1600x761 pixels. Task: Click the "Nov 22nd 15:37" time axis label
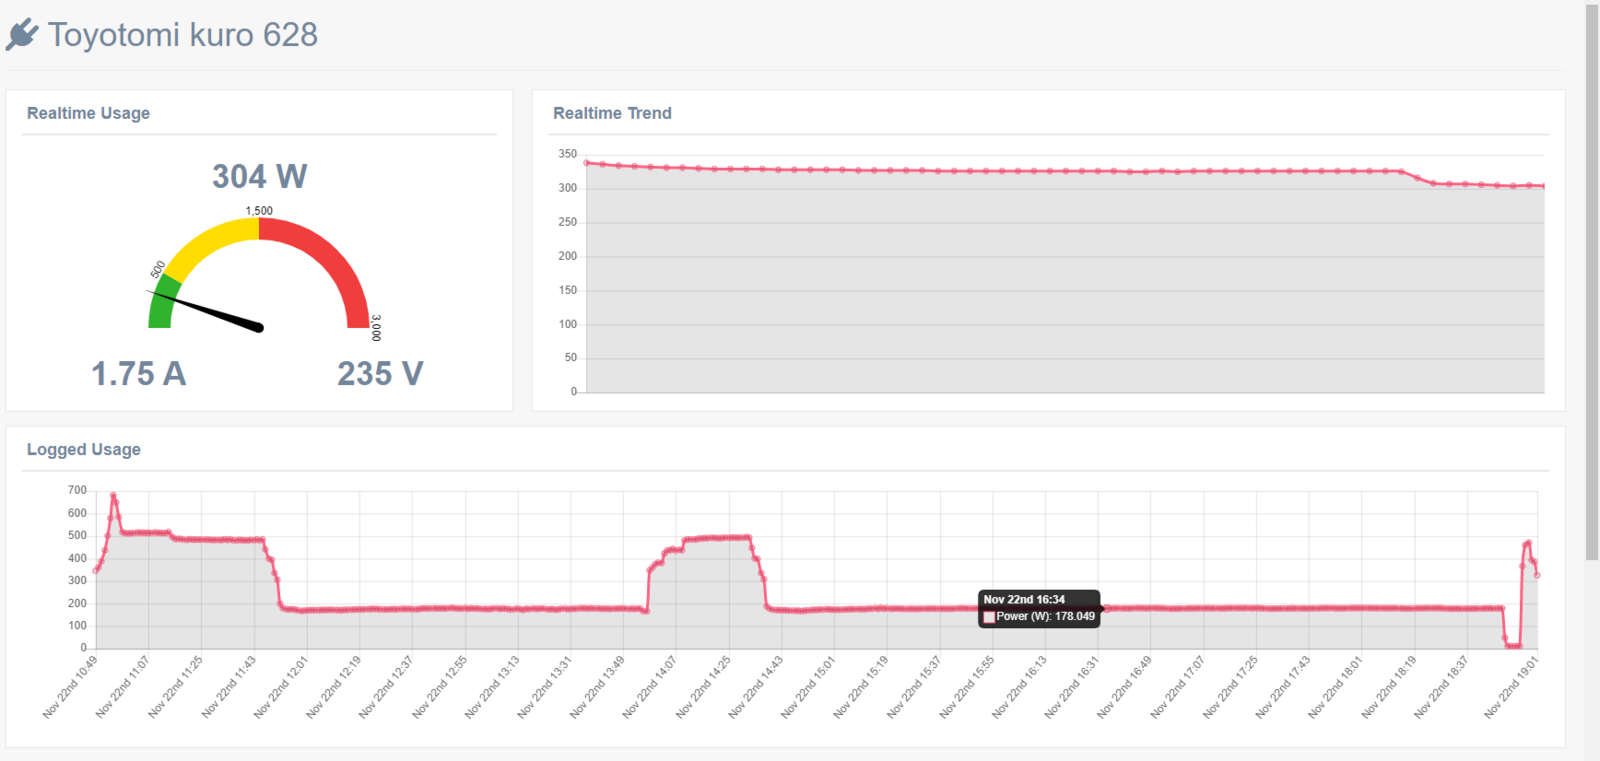tap(915, 686)
